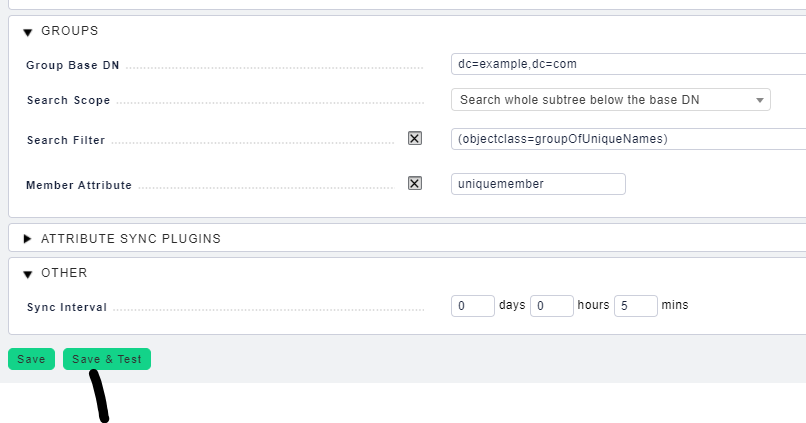Click the ATTRIBUTE SYNC PLUGINS heading text
Screen dimensions: 806x423
tap(131, 238)
